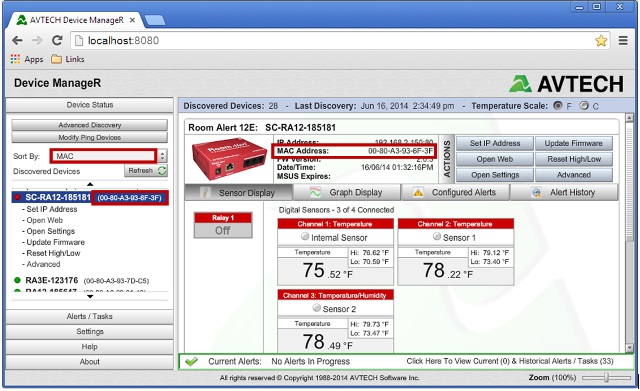Expand the Settings section
Image resolution: width=640 pixels, height=391 pixels.
tap(90, 331)
